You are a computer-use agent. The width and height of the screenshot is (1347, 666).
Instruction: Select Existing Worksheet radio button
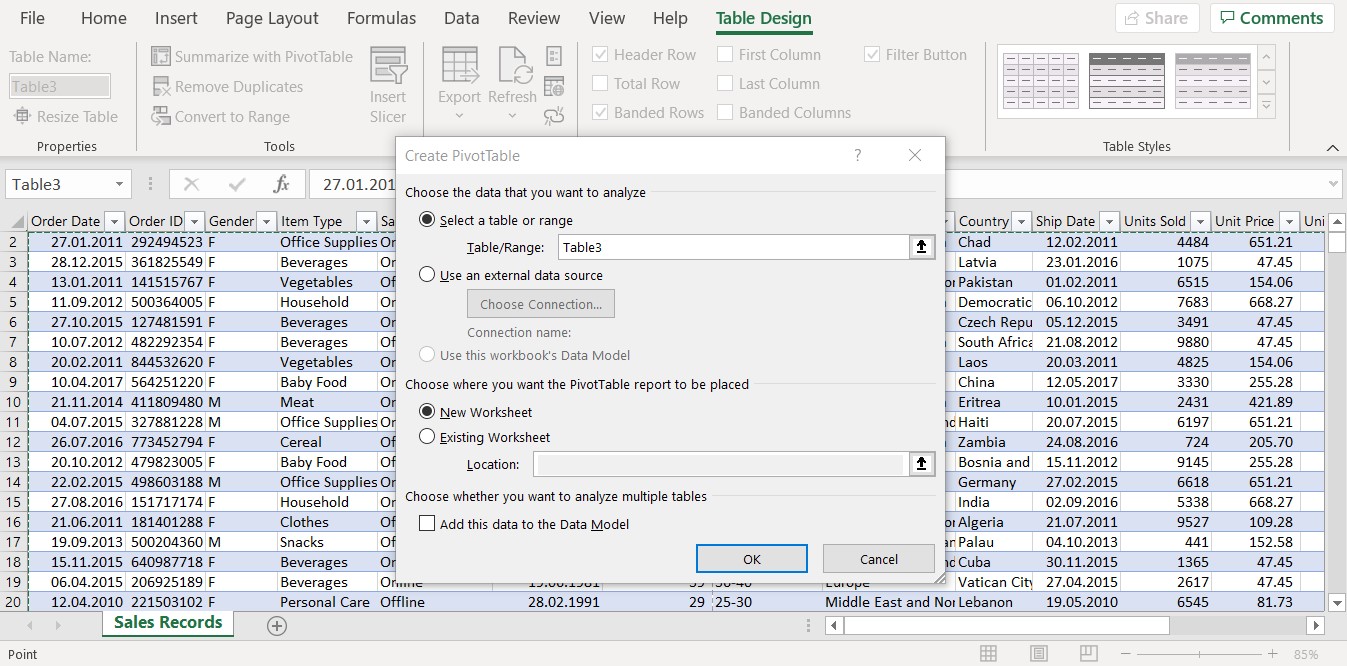(x=427, y=437)
